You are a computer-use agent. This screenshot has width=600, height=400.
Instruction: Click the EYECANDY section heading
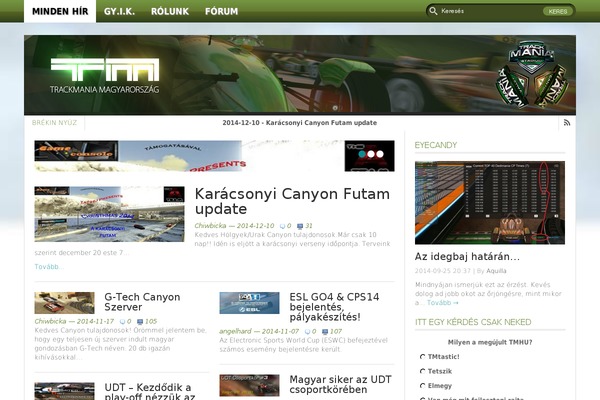pos(435,145)
